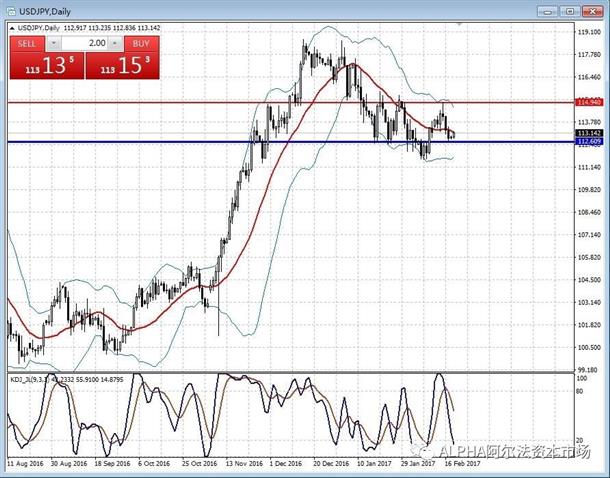The width and height of the screenshot is (610, 478).
Task: Click the 10 Jan 2017 date label
Action: pos(374,464)
